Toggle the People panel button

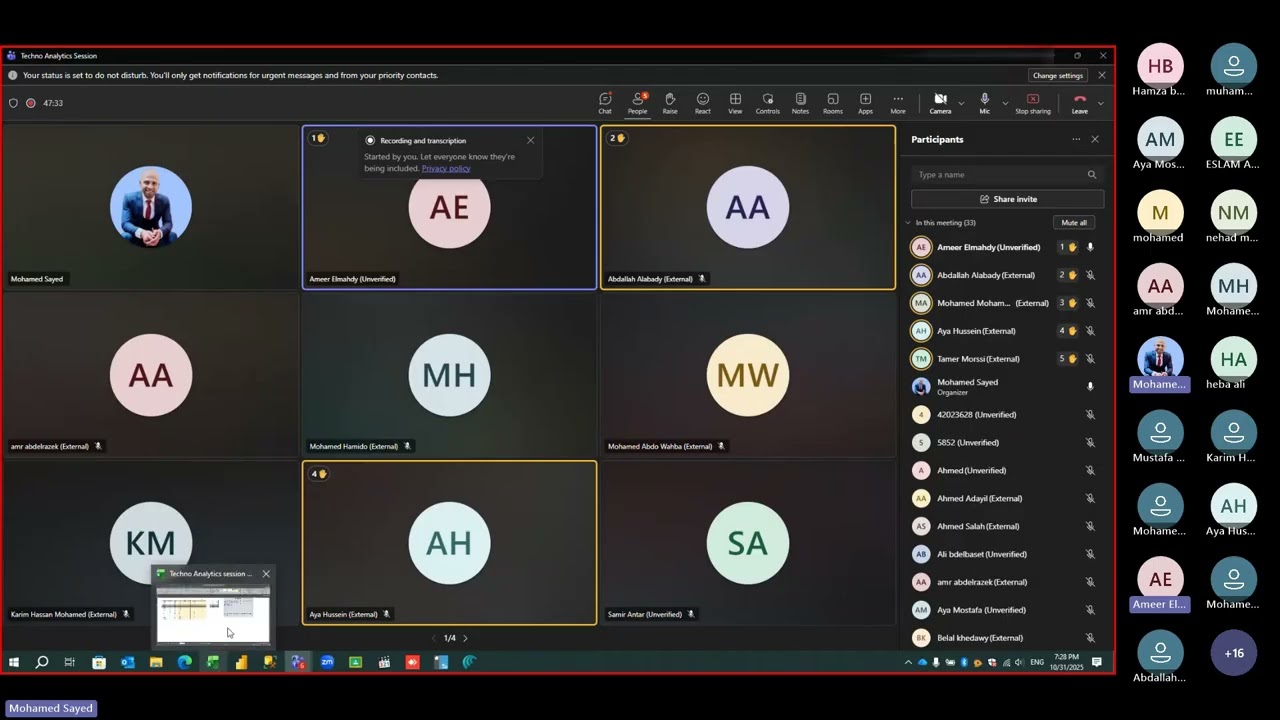[x=637, y=103]
